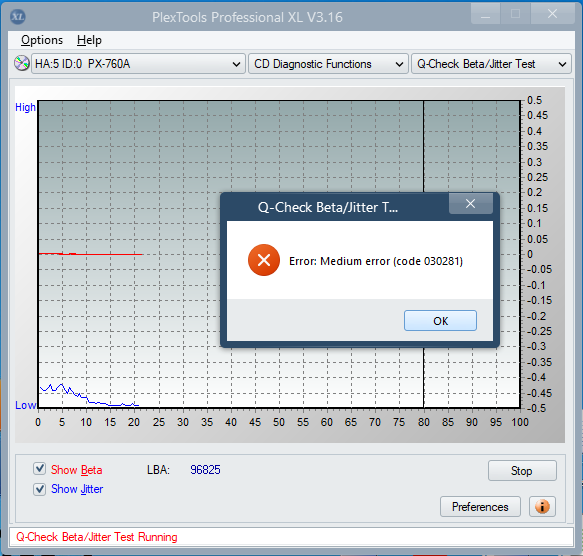Close the PlexTools main window
583x556 pixels.
(552, 14)
